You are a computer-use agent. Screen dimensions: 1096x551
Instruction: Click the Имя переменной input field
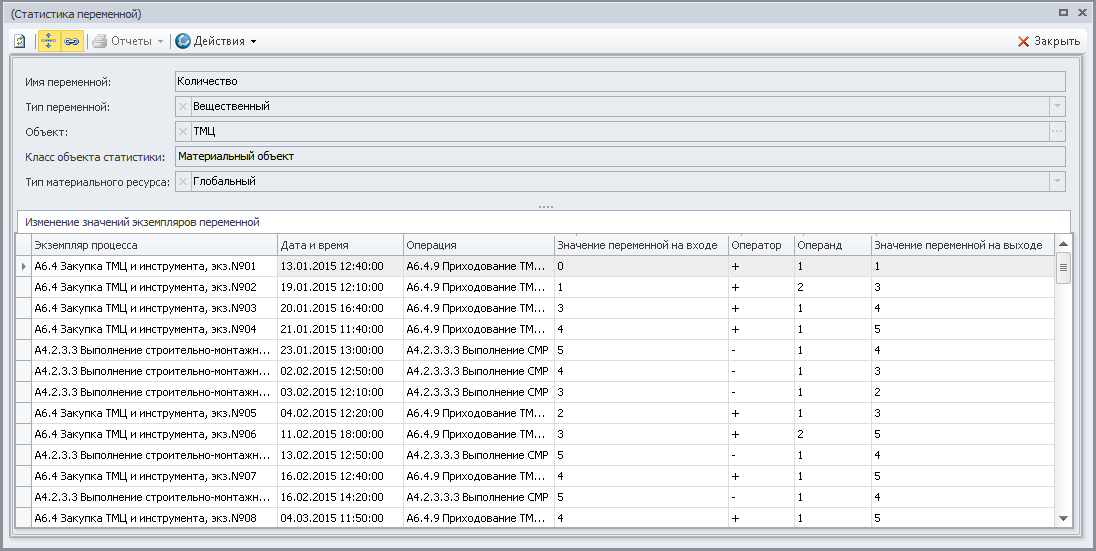619,82
